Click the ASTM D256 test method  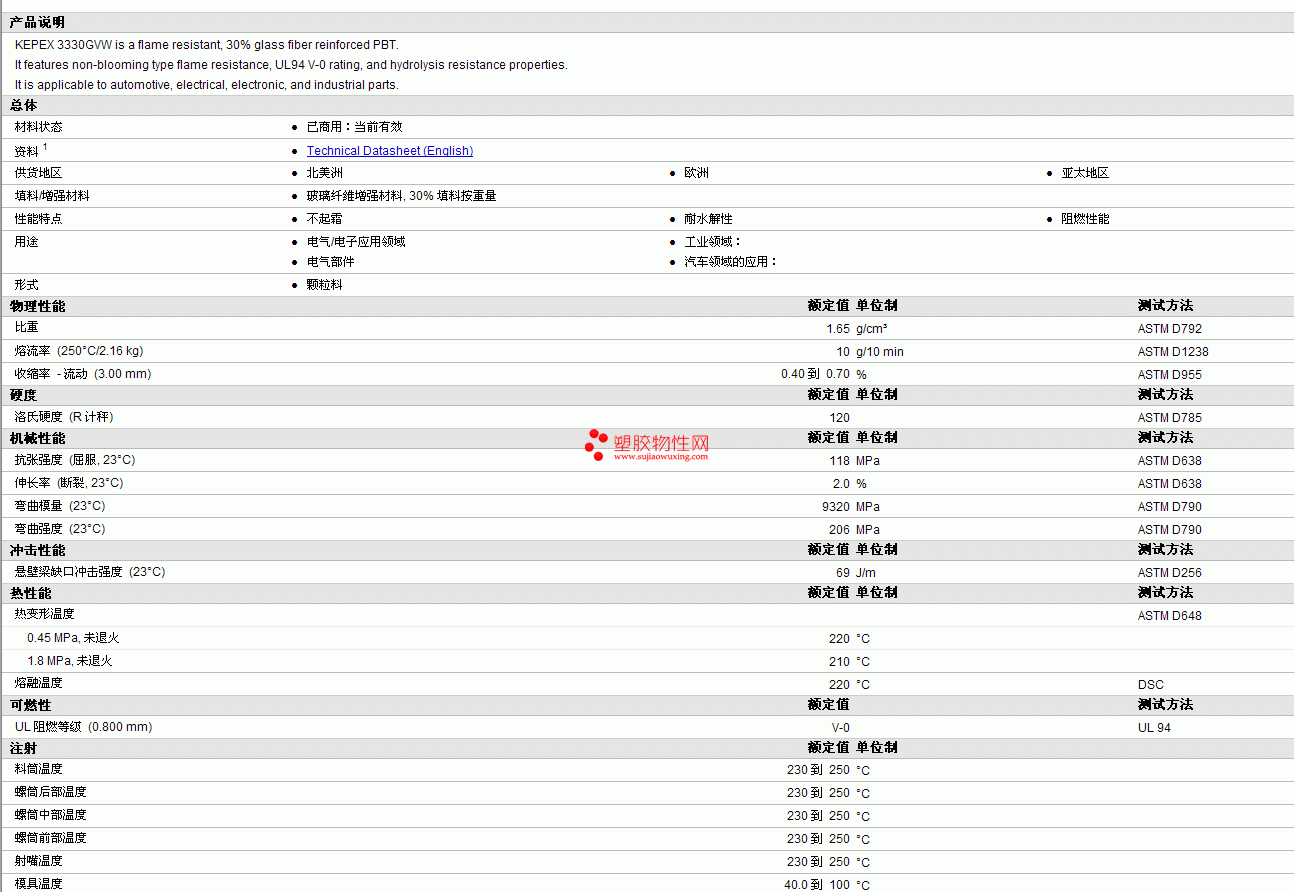(x=1170, y=573)
